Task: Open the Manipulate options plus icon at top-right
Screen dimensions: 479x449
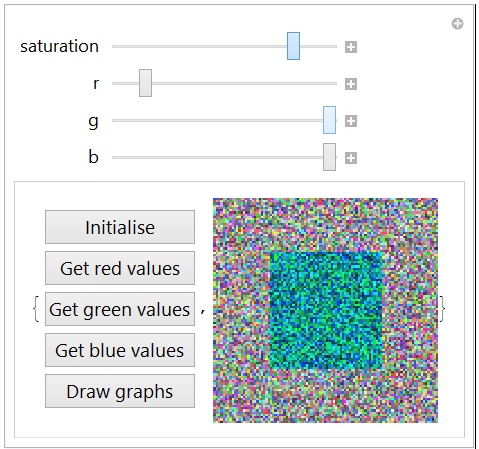Action: click(x=457, y=24)
